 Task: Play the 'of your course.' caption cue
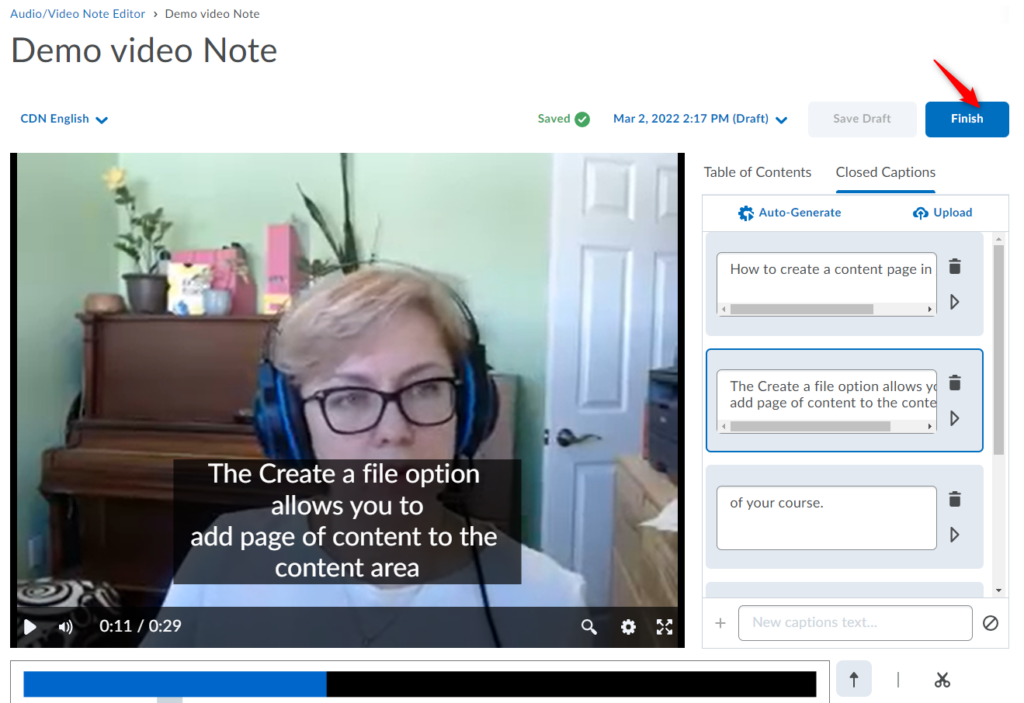click(955, 535)
